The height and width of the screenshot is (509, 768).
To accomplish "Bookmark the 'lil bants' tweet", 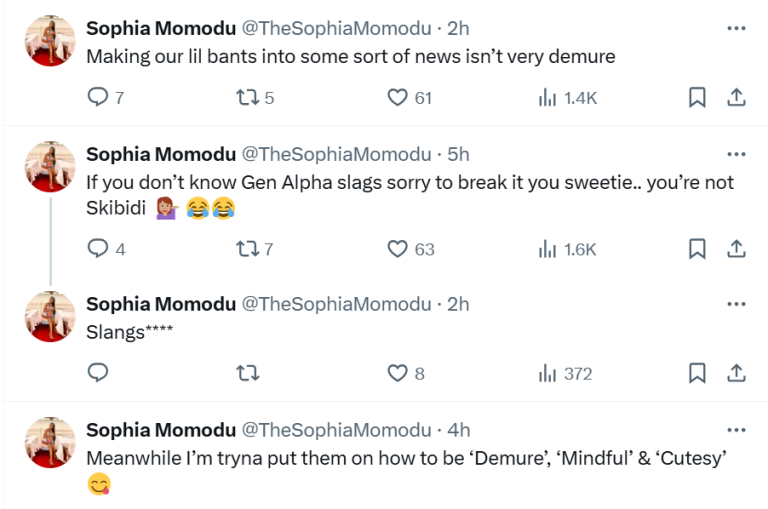I will pyautogui.click(x=697, y=97).
